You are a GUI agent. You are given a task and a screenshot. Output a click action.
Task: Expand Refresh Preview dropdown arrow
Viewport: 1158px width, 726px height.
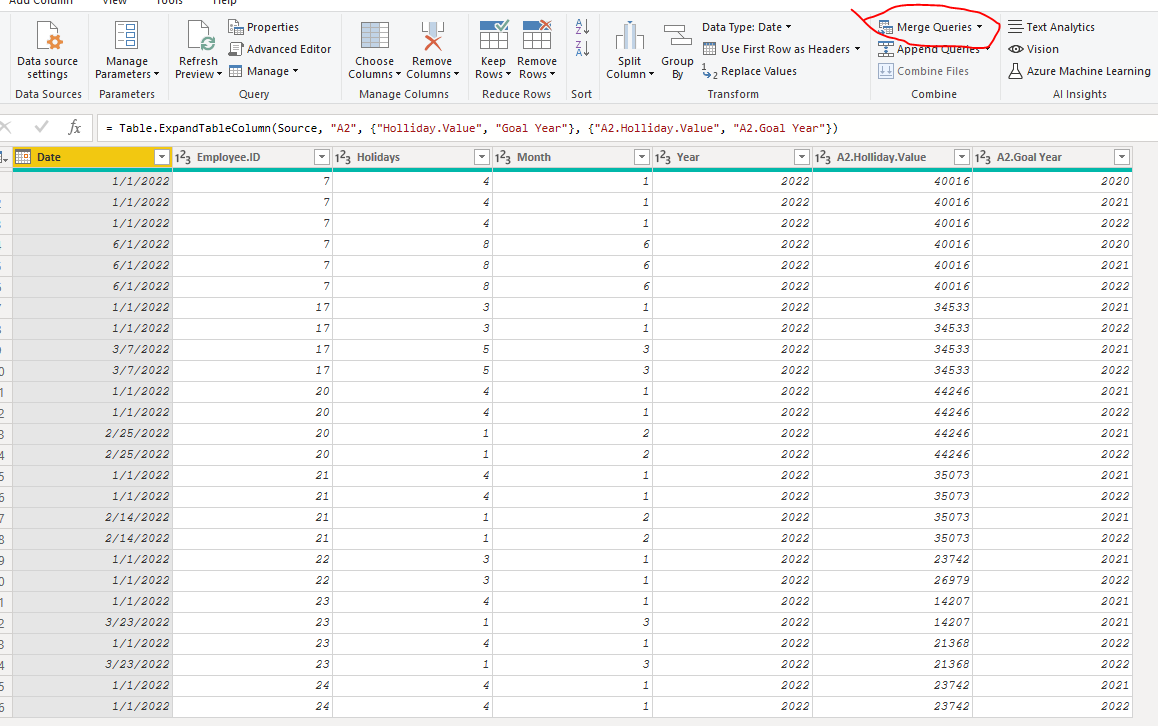219,75
